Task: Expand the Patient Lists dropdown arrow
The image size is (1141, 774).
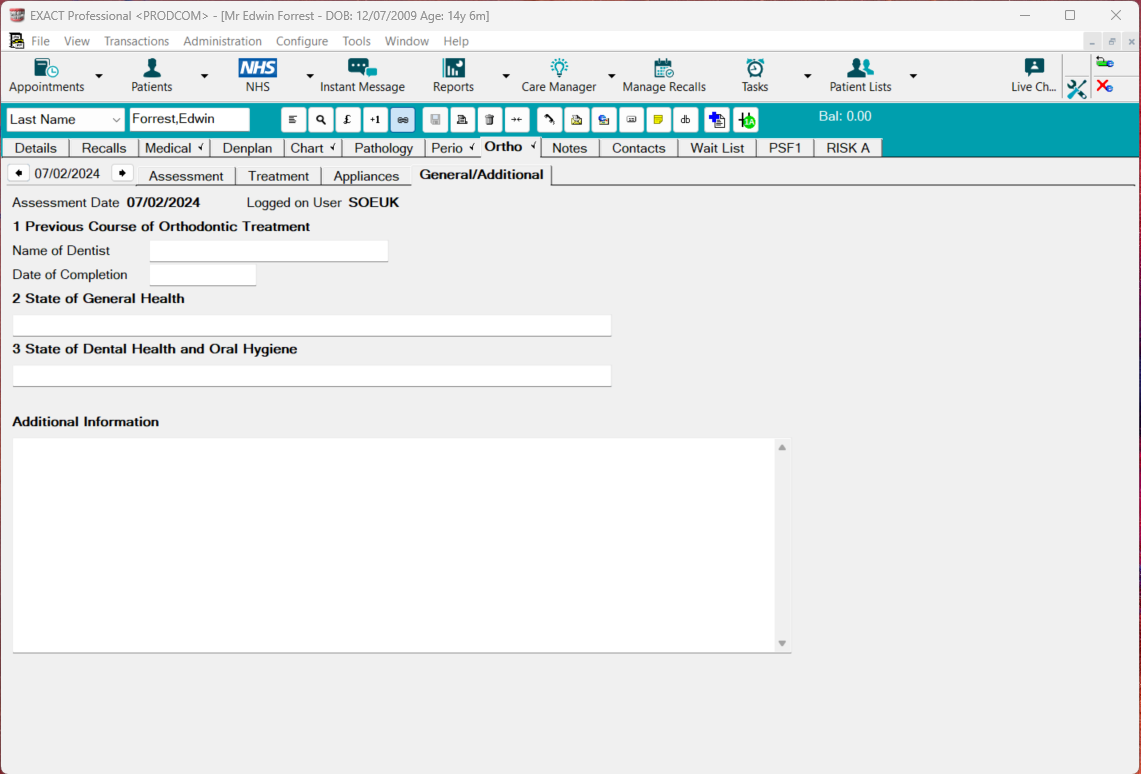Action: 912,75
